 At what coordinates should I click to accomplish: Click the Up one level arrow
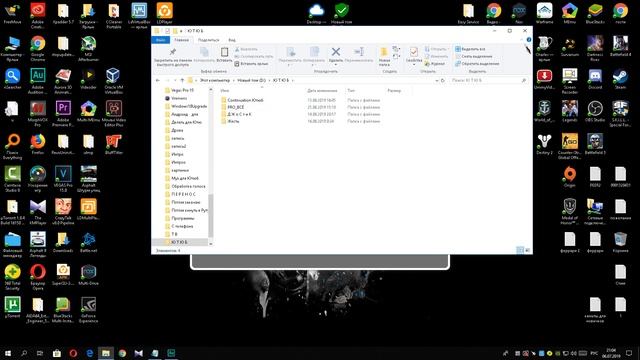click(182, 80)
